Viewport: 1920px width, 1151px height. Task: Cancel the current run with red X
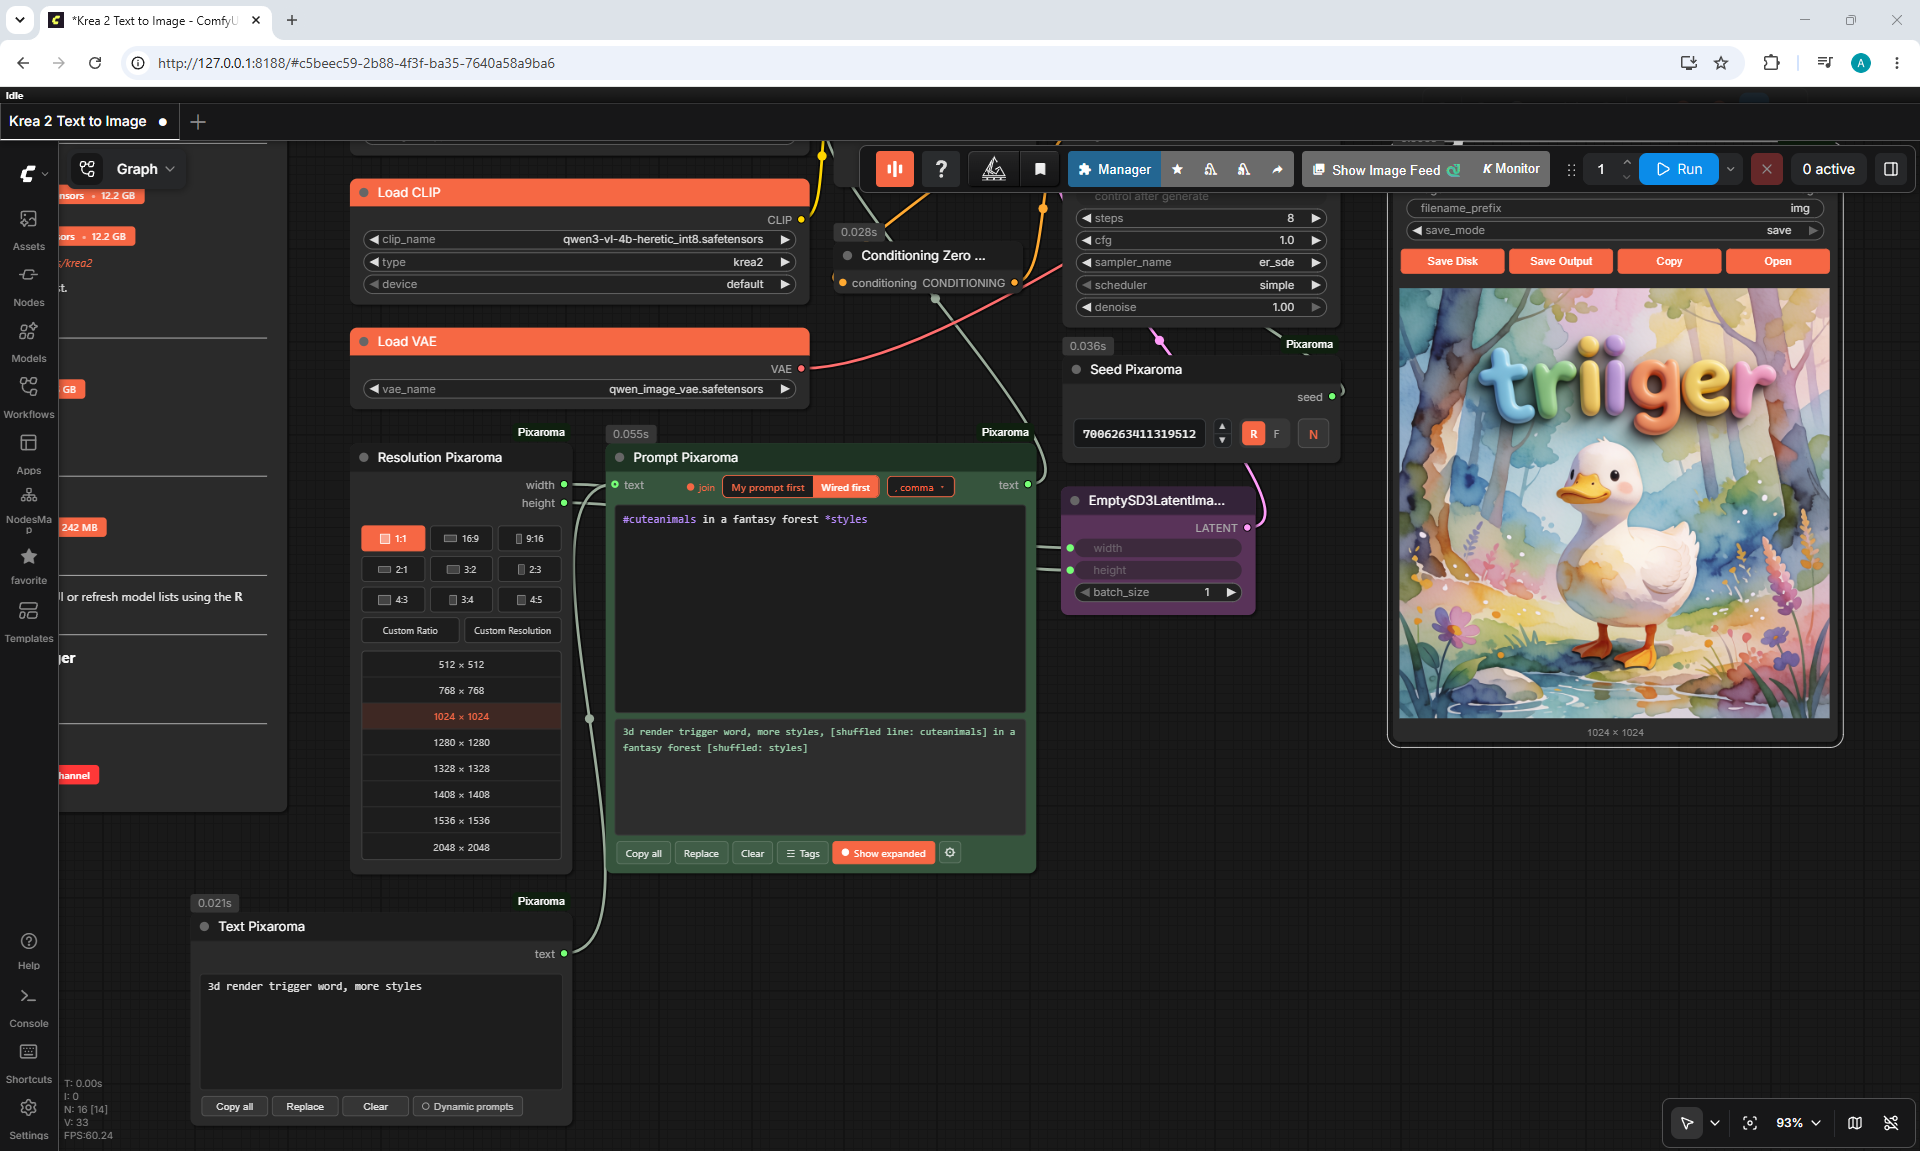(1767, 169)
